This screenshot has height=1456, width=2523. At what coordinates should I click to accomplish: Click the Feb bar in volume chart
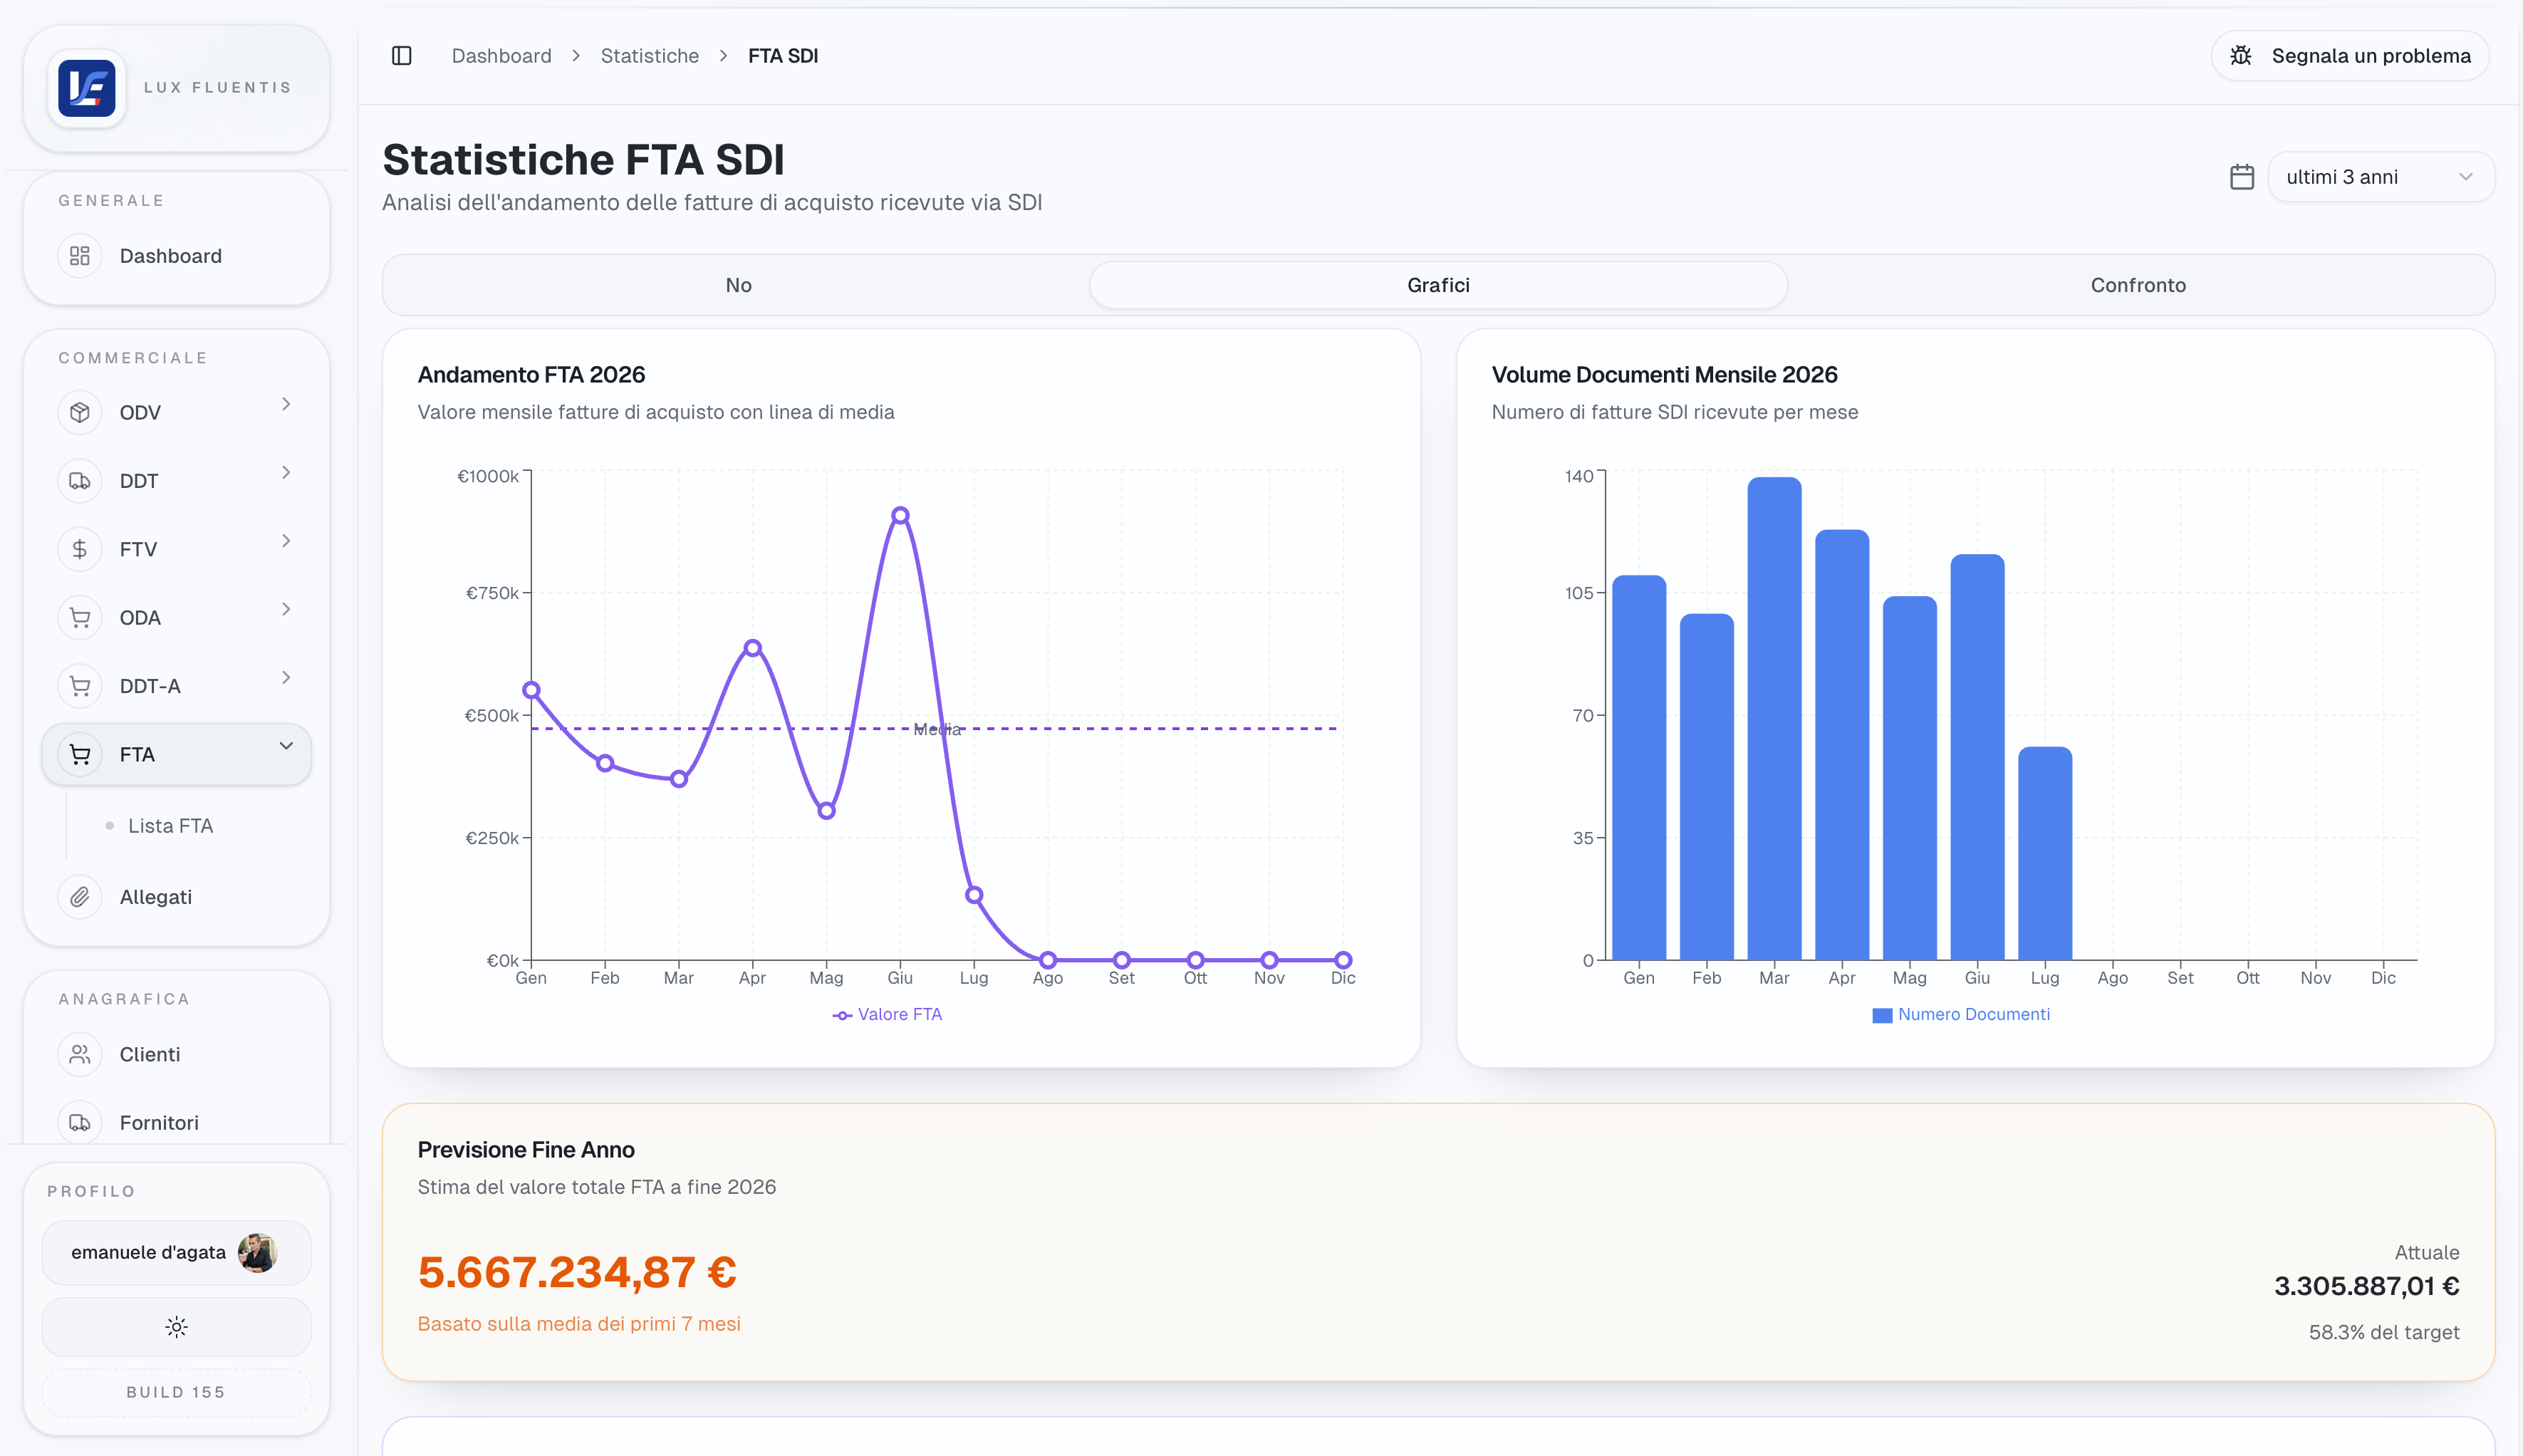(x=1706, y=787)
